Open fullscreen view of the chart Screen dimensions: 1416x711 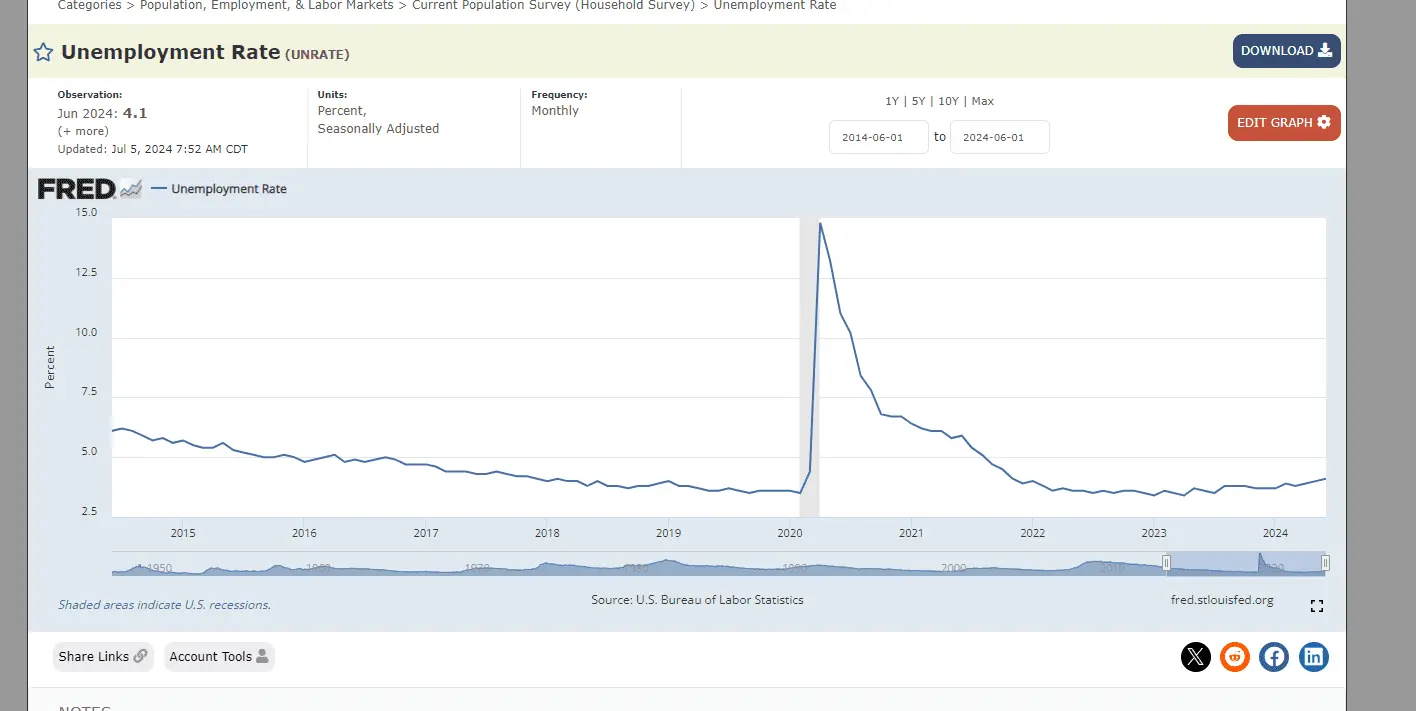point(1317,606)
